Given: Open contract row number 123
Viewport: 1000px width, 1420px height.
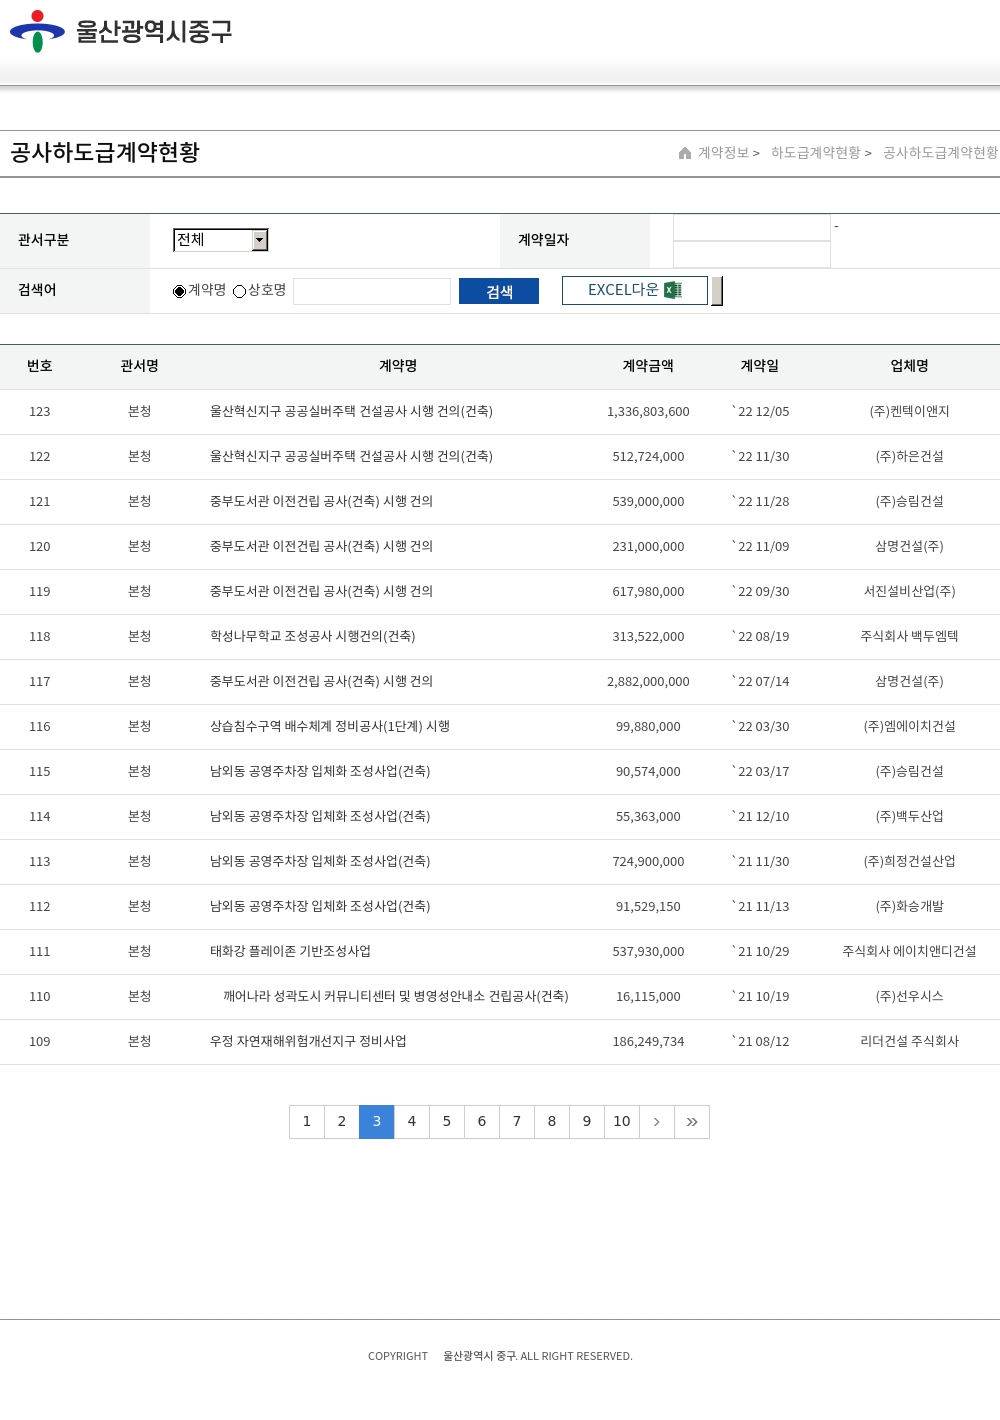Looking at the screenshot, I should [x=351, y=412].
